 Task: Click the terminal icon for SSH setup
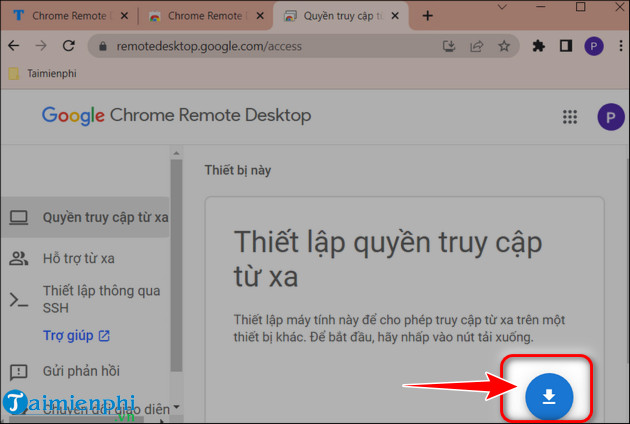pyautogui.click(x=18, y=300)
